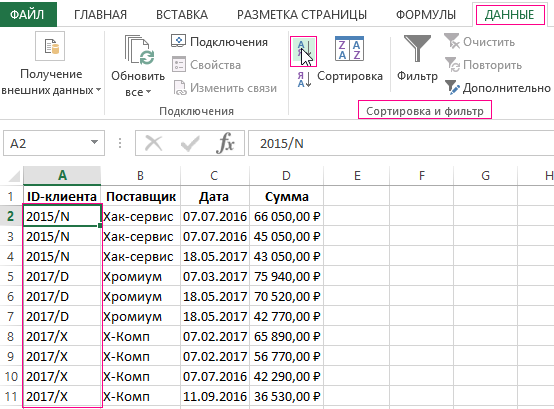Click the fx insert function icon

pyautogui.click(x=225, y=143)
